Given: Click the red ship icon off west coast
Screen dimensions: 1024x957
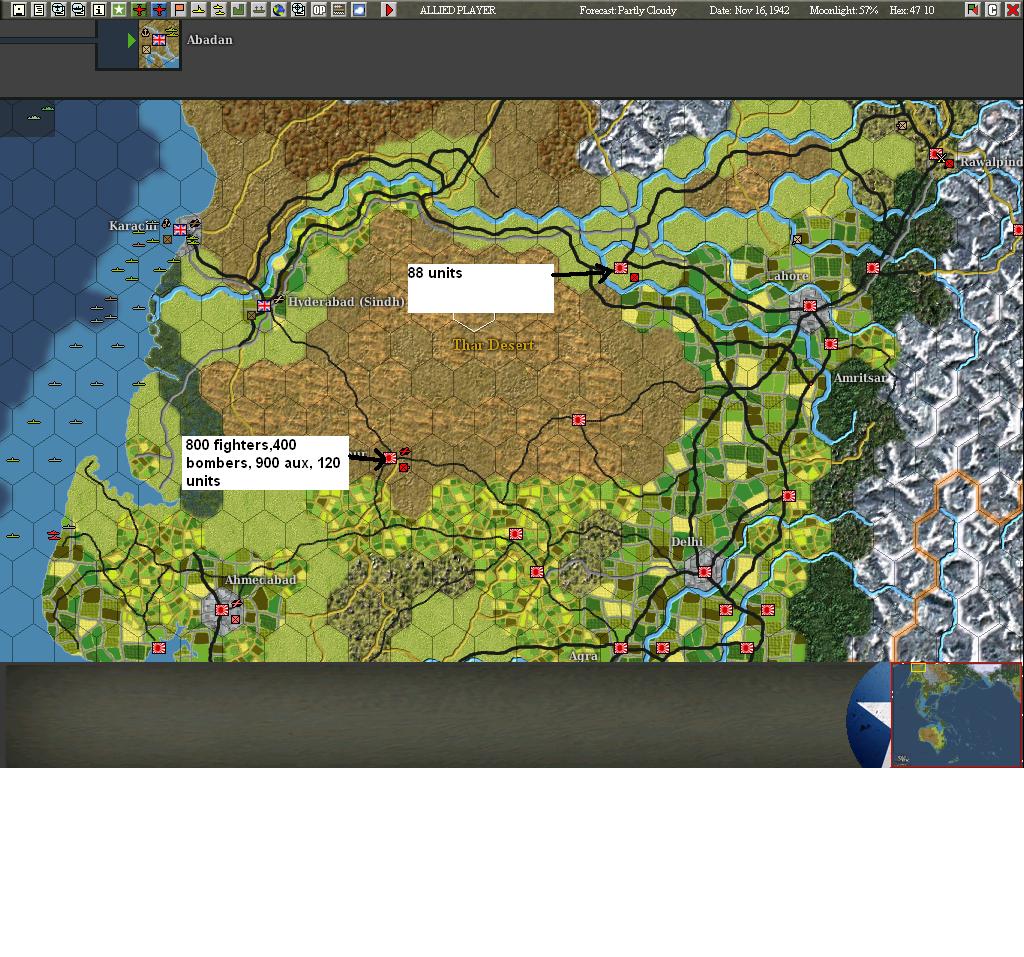Looking at the screenshot, I should pos(54,536).
